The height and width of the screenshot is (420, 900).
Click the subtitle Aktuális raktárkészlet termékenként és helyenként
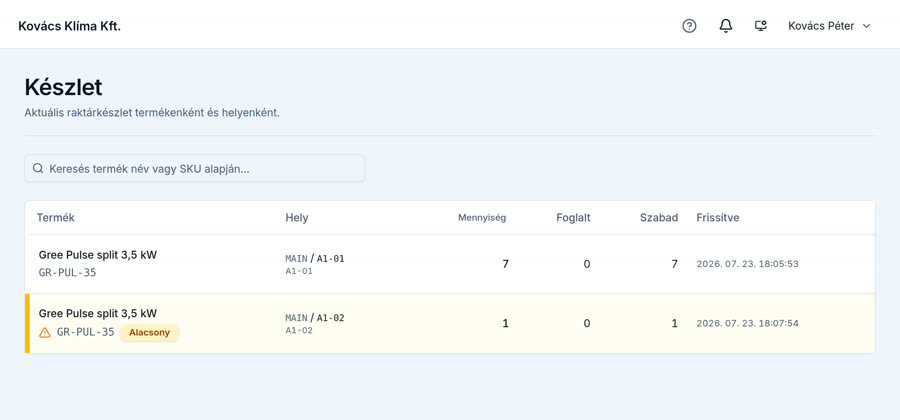pyautogui.click(x=152, y=113)
